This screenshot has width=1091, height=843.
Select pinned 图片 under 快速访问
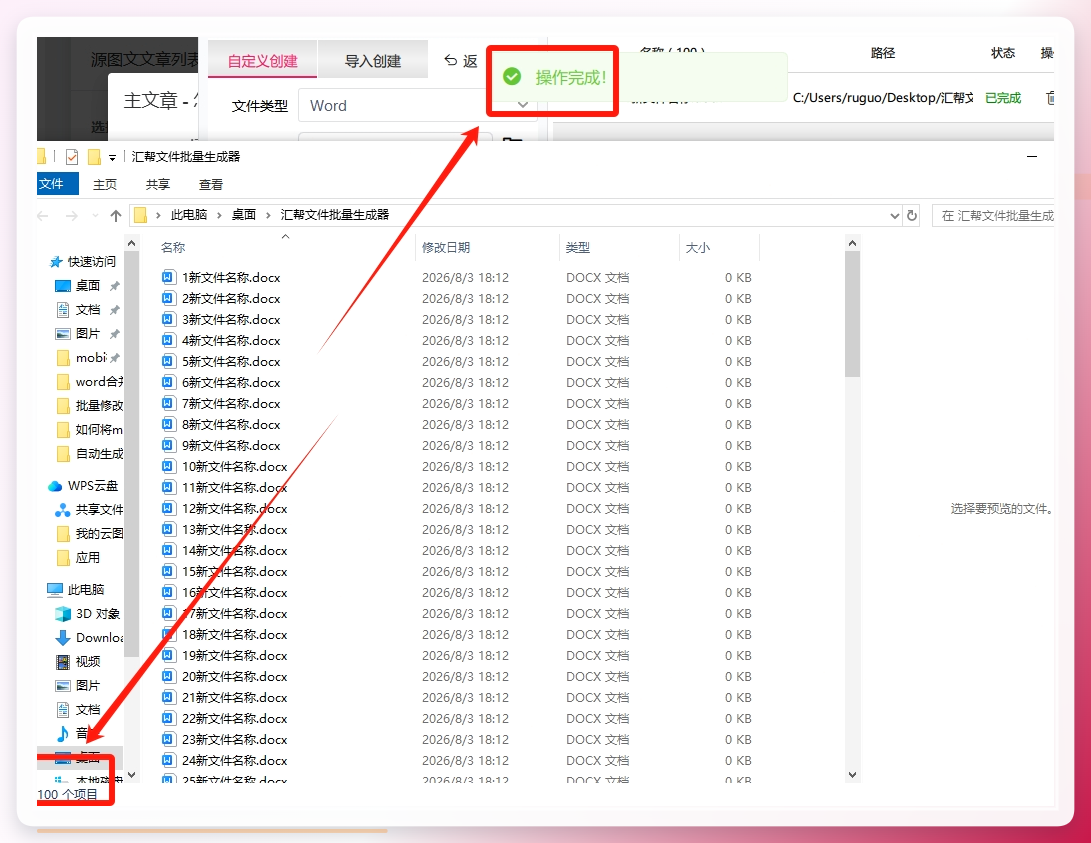(87, 334)
